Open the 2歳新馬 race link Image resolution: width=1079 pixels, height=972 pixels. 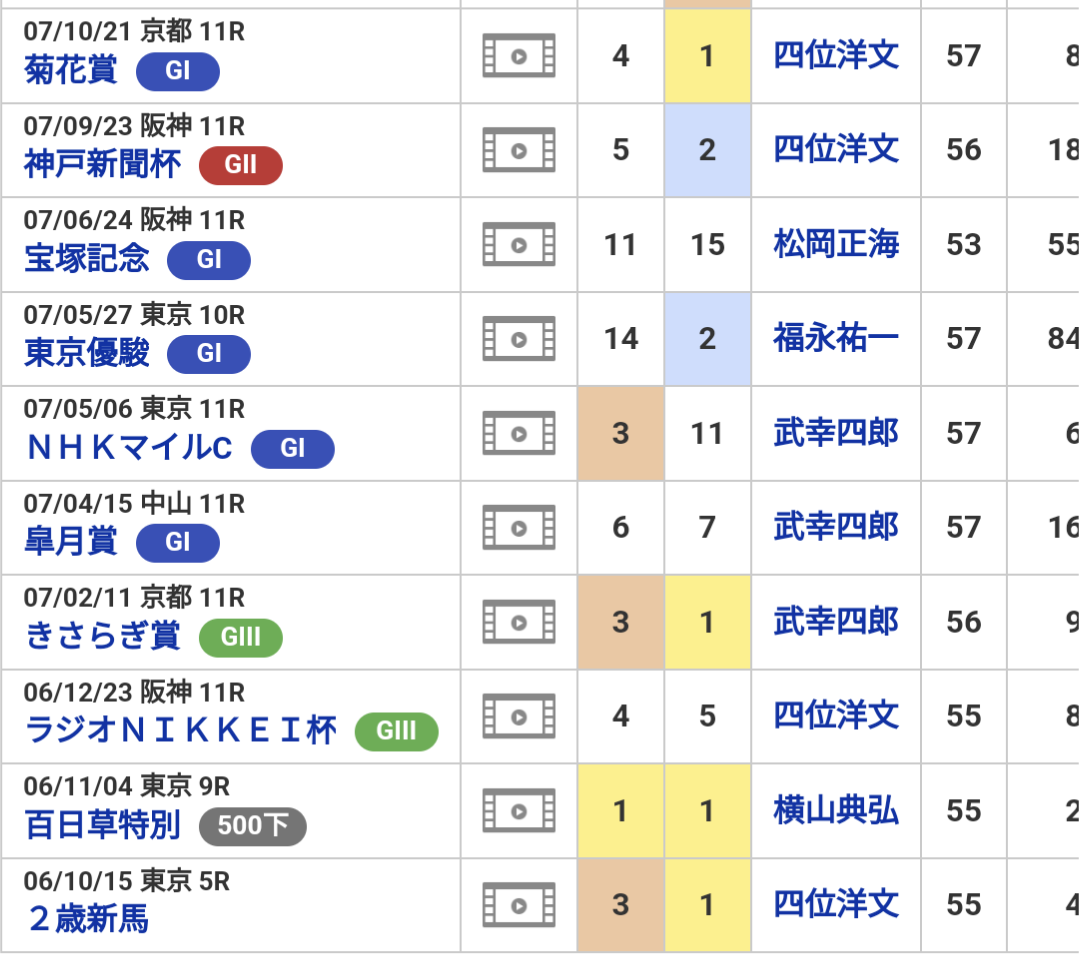[88, 919]
